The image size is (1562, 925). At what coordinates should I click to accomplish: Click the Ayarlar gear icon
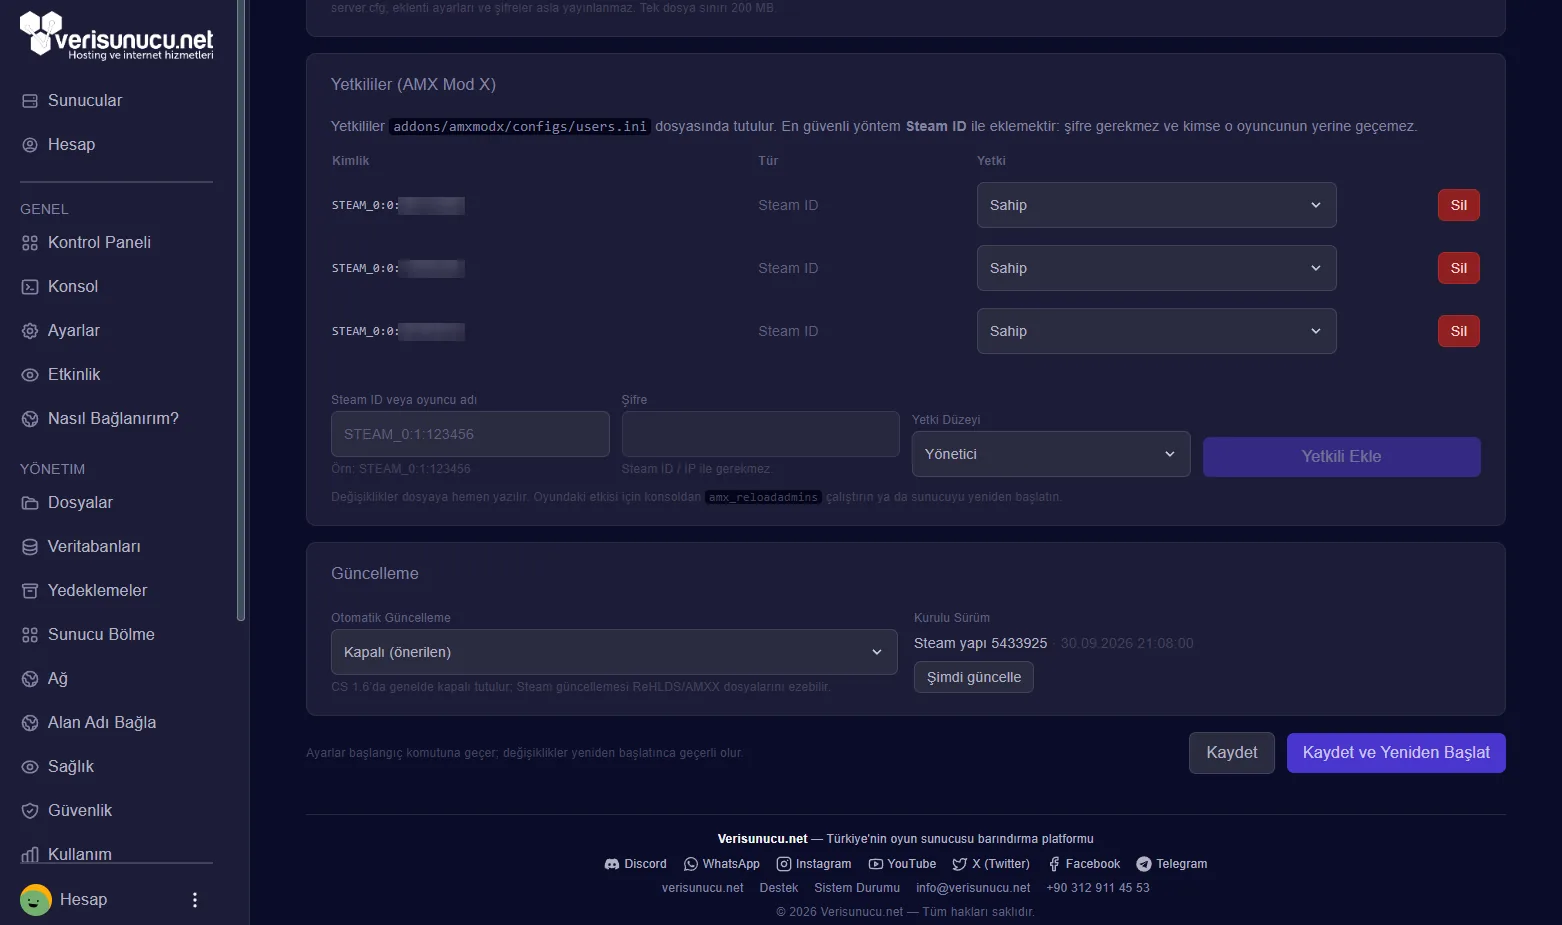[x=30, y=331]
